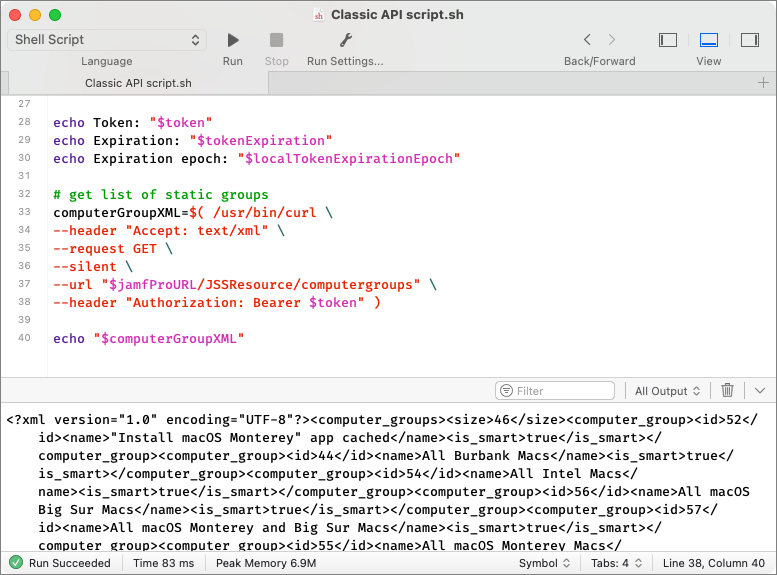Click the Run Succeeded status text
777x575 pixels.
[x=69, y=563]
